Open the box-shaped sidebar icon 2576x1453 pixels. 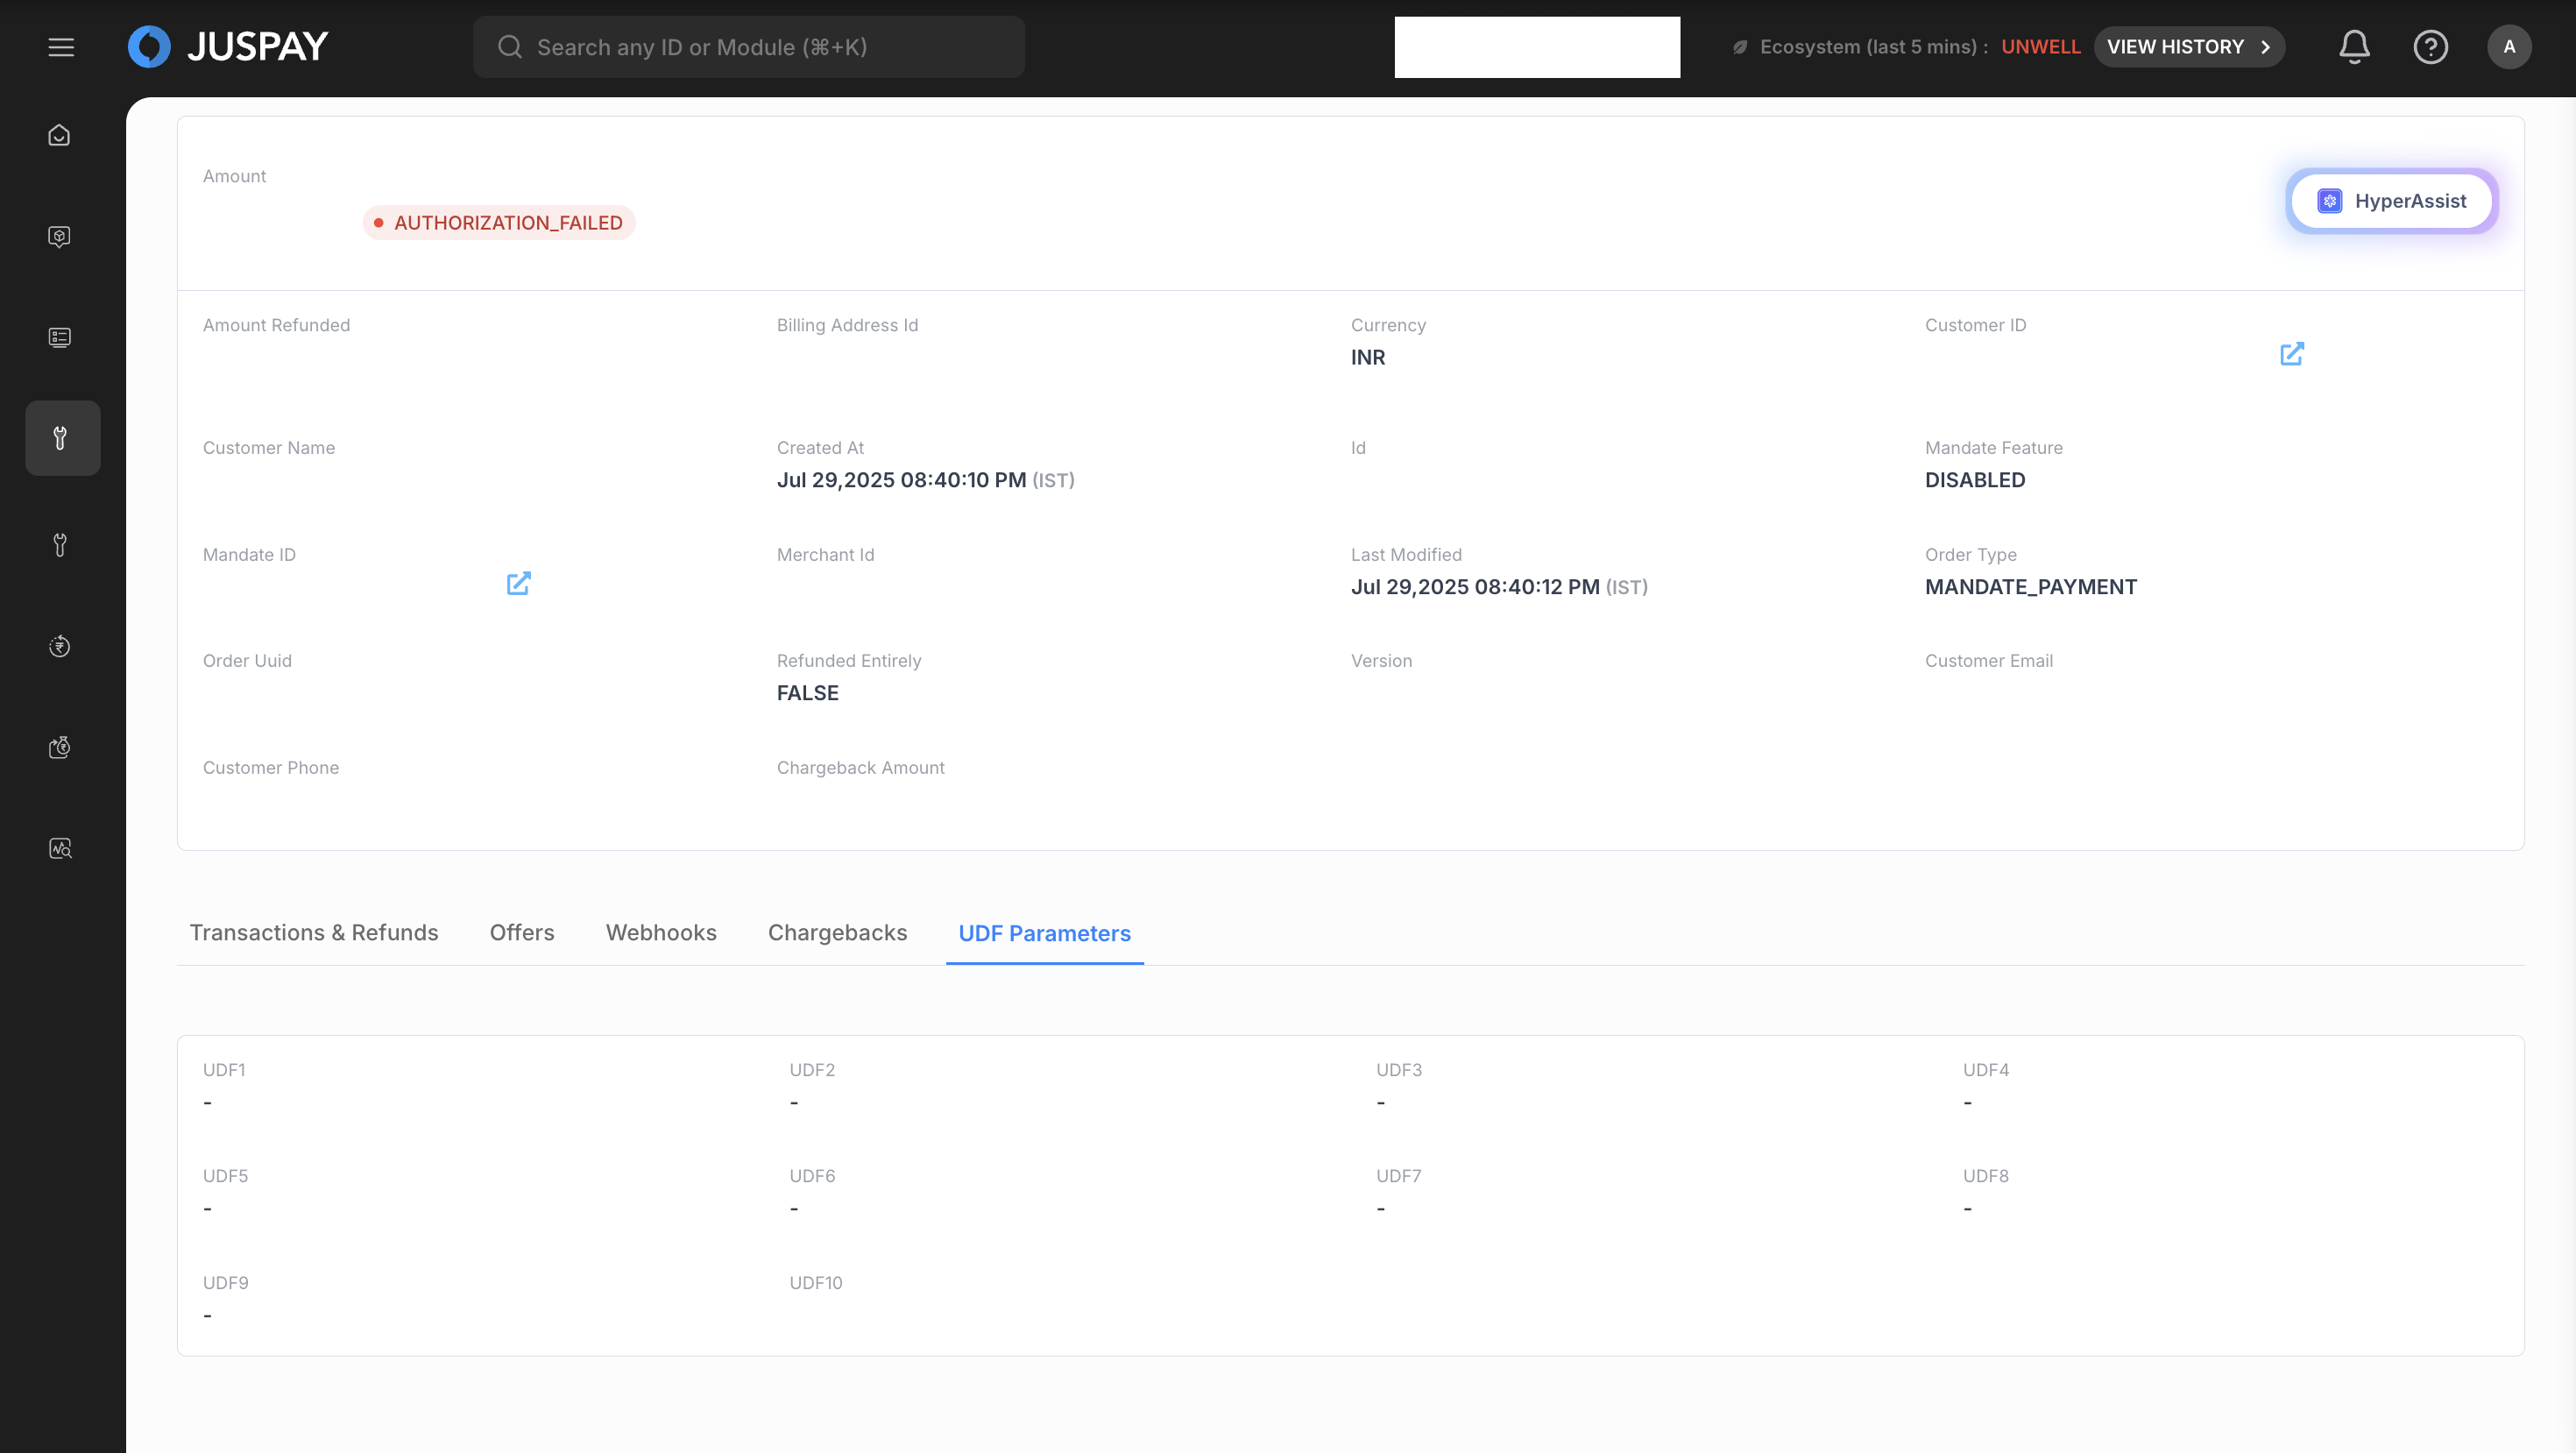coord(60,236)
